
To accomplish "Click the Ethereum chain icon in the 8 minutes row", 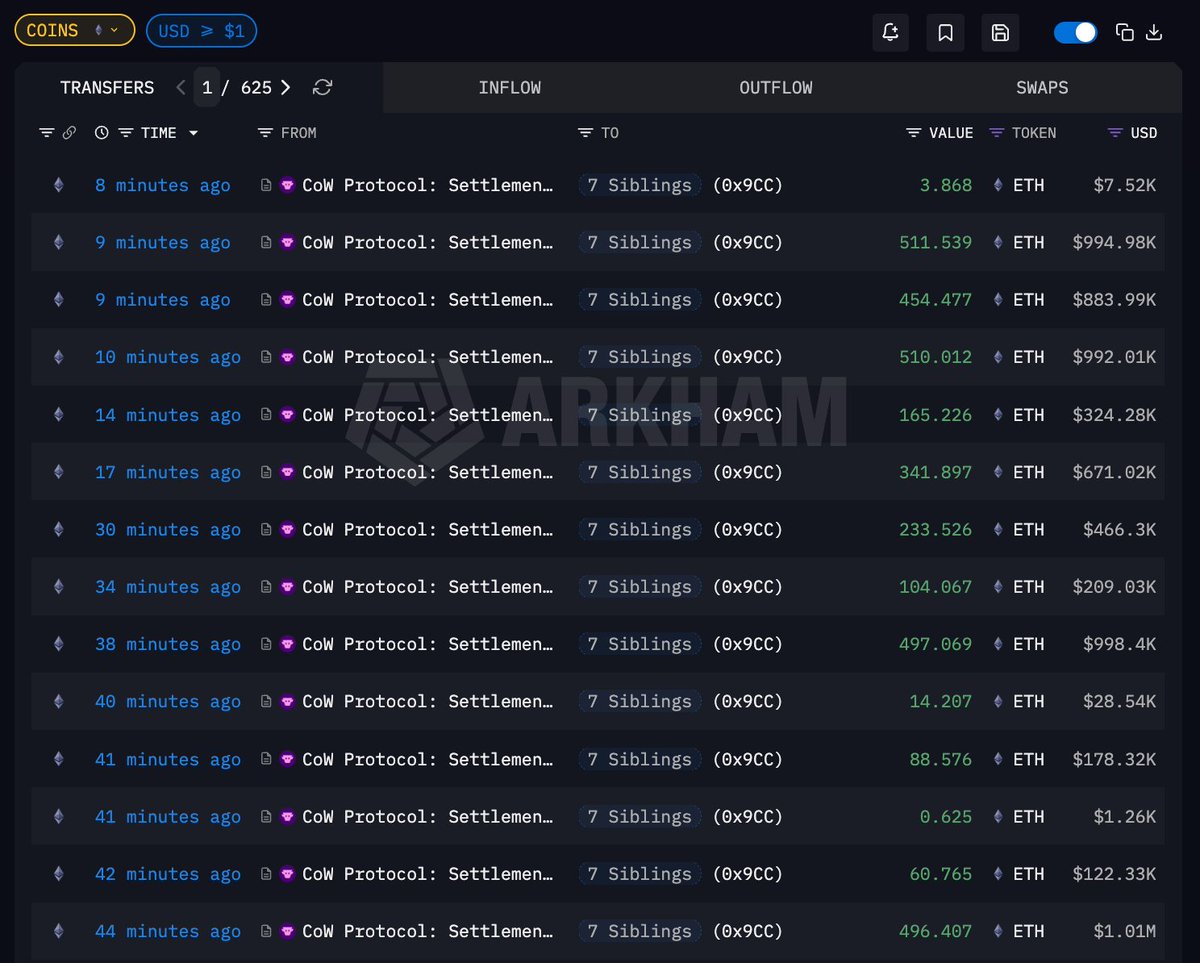I will [x=58, y=185].
